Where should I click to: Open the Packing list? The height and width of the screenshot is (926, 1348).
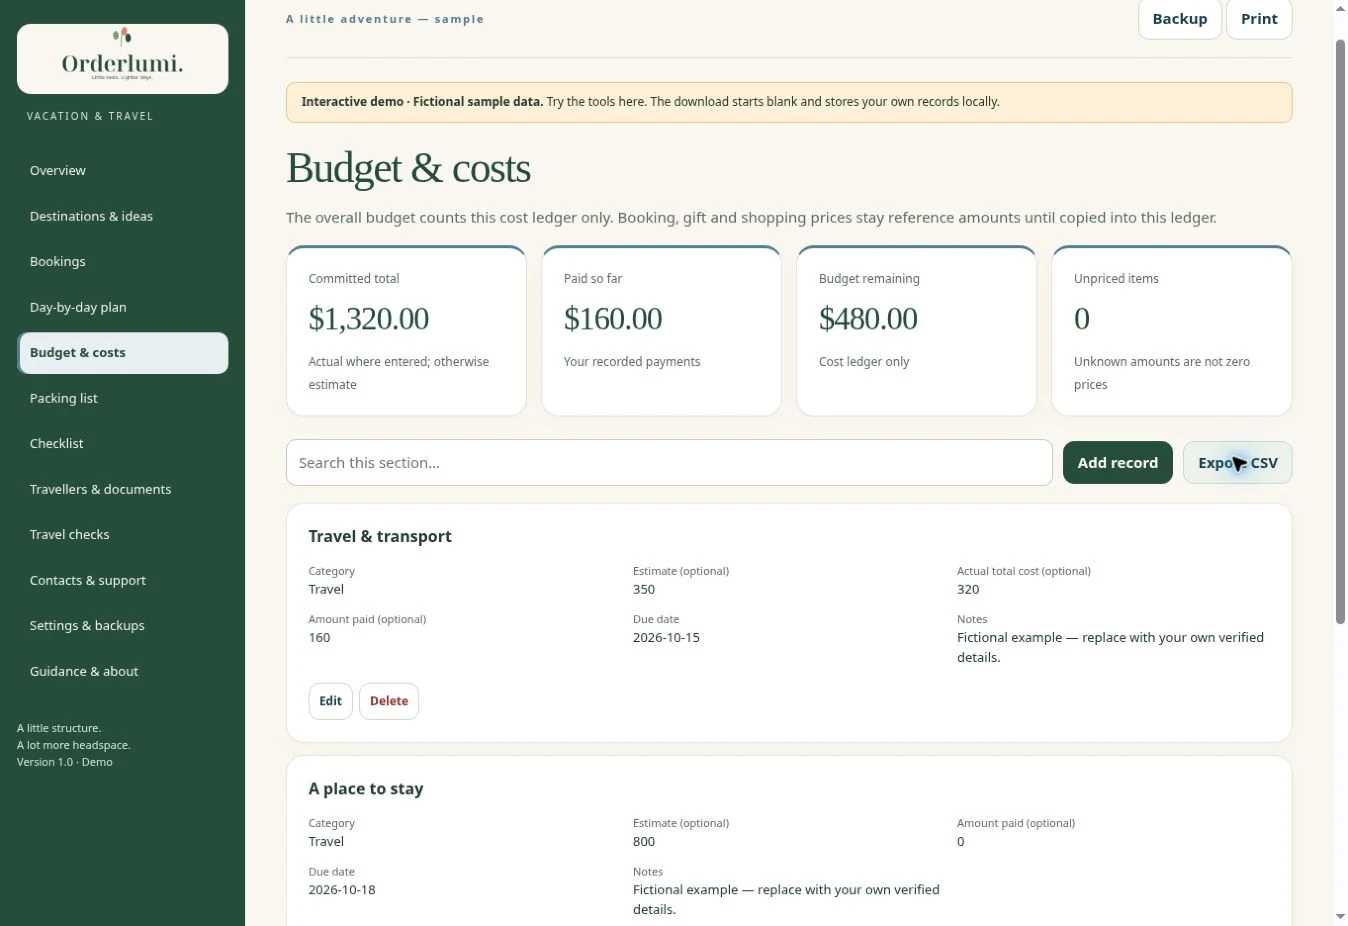[122, 398]
